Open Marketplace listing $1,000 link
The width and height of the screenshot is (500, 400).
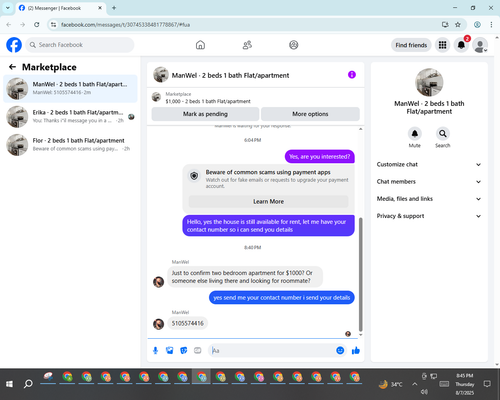(208, 101)
